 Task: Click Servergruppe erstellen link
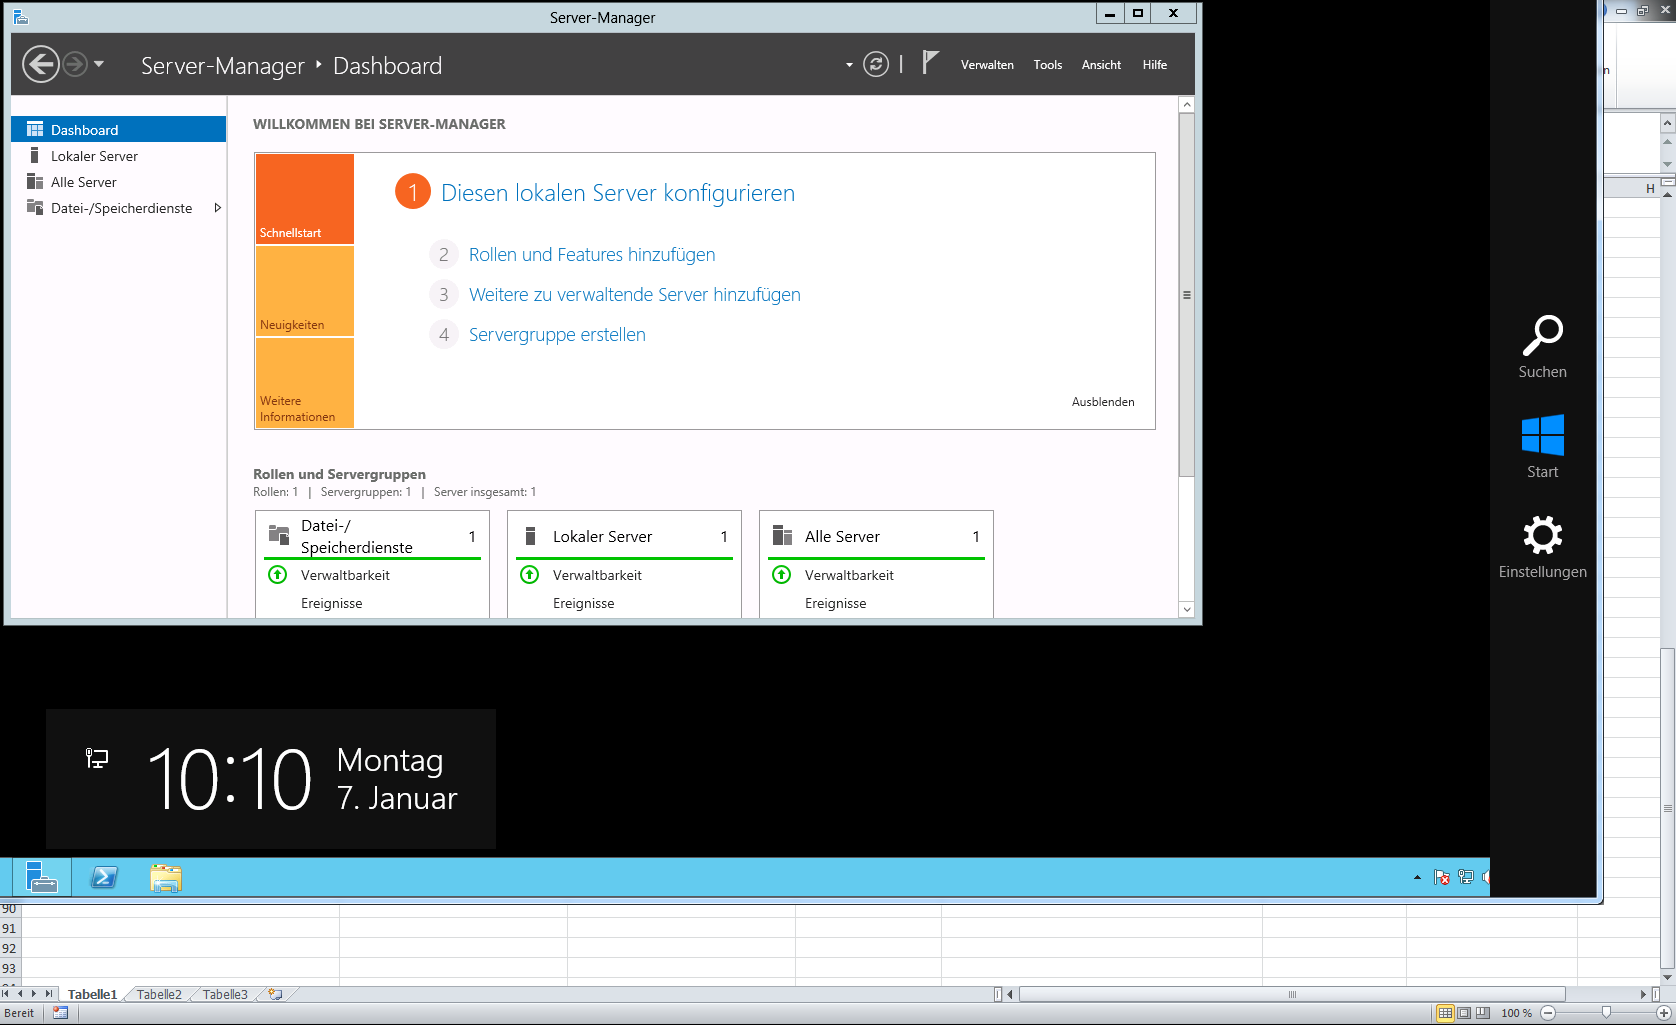557,335
